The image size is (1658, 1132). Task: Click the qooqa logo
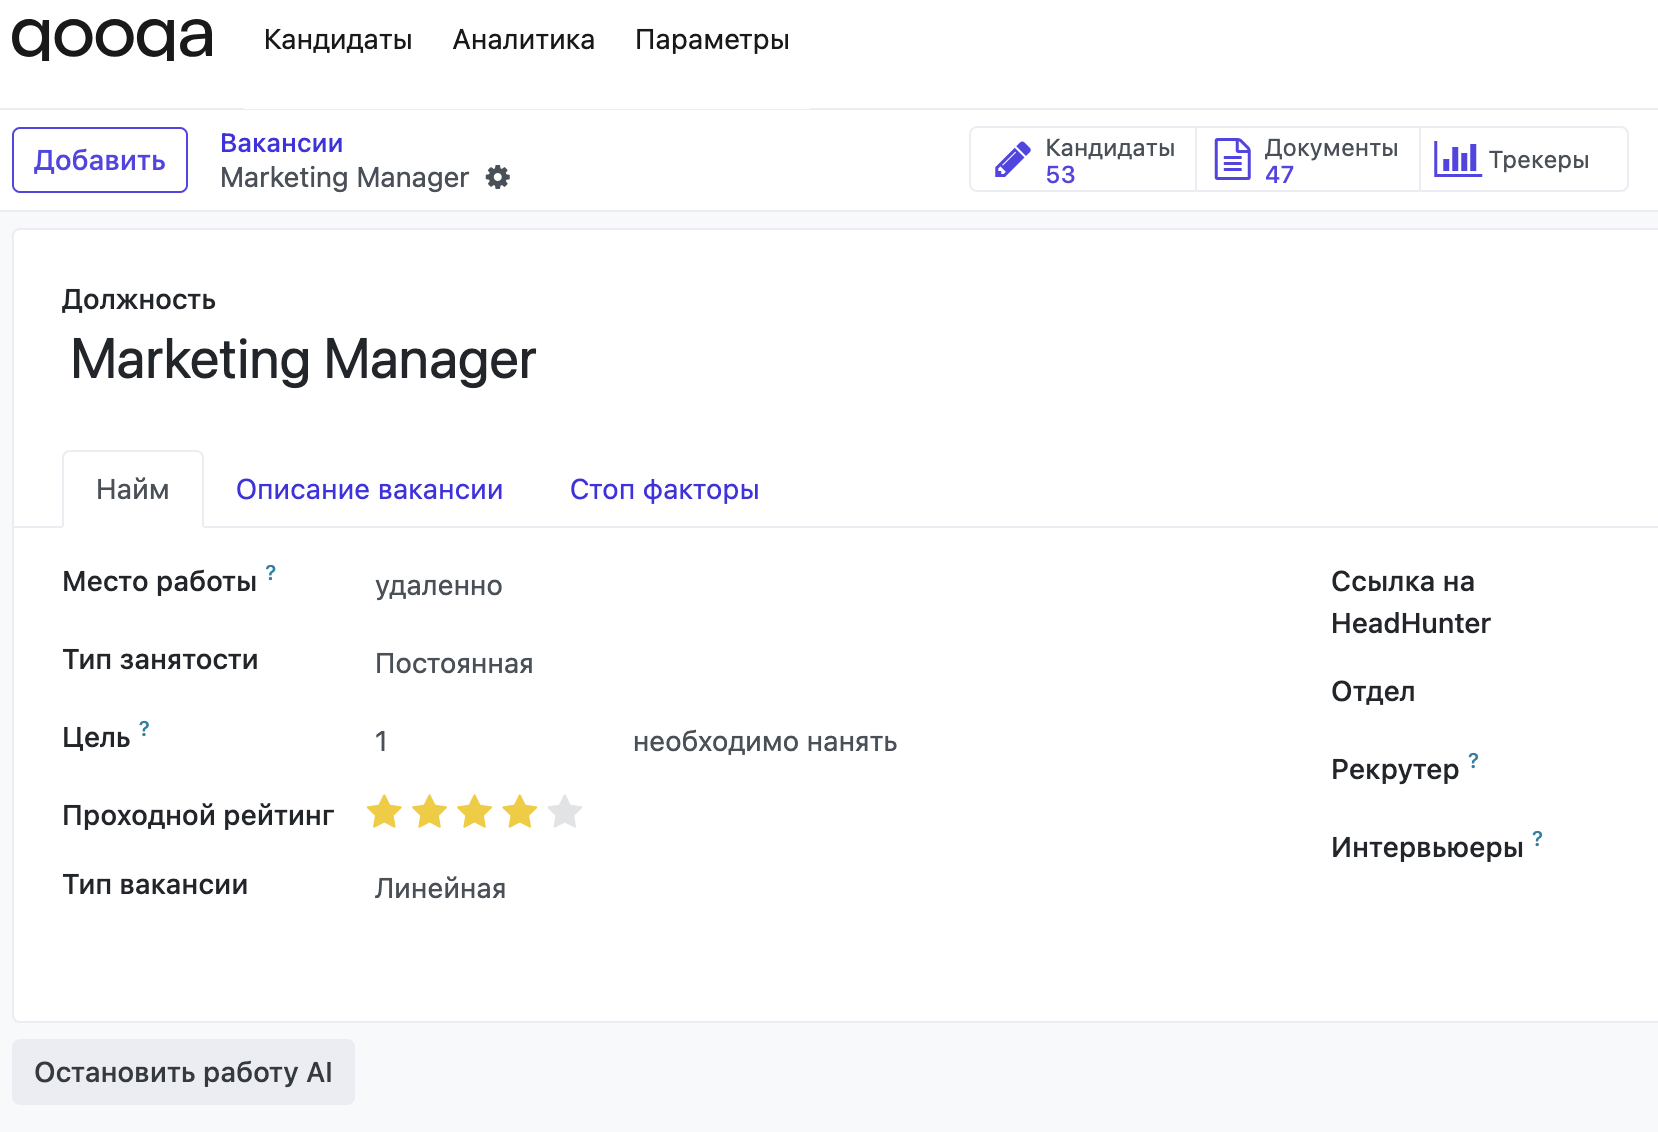tap(112, 39)
